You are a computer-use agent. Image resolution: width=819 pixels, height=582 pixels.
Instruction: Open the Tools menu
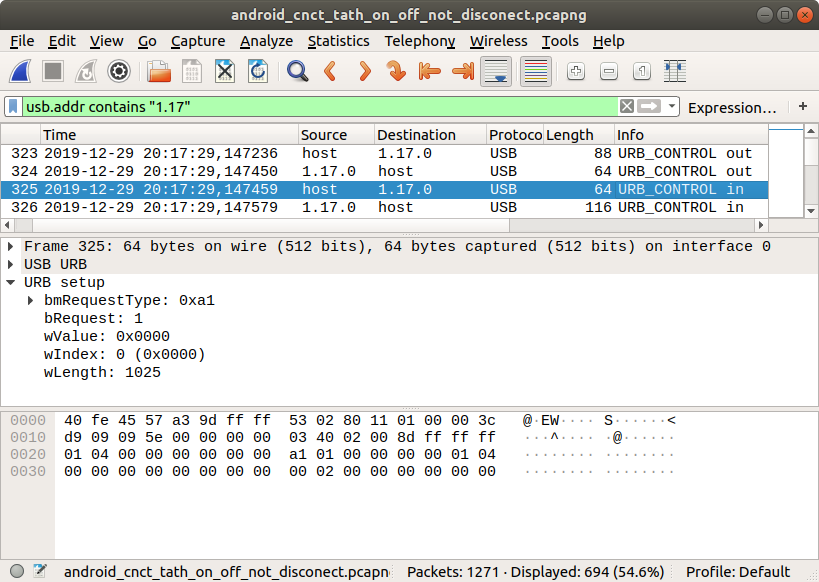pyautogui.click(x=560, y=41)
